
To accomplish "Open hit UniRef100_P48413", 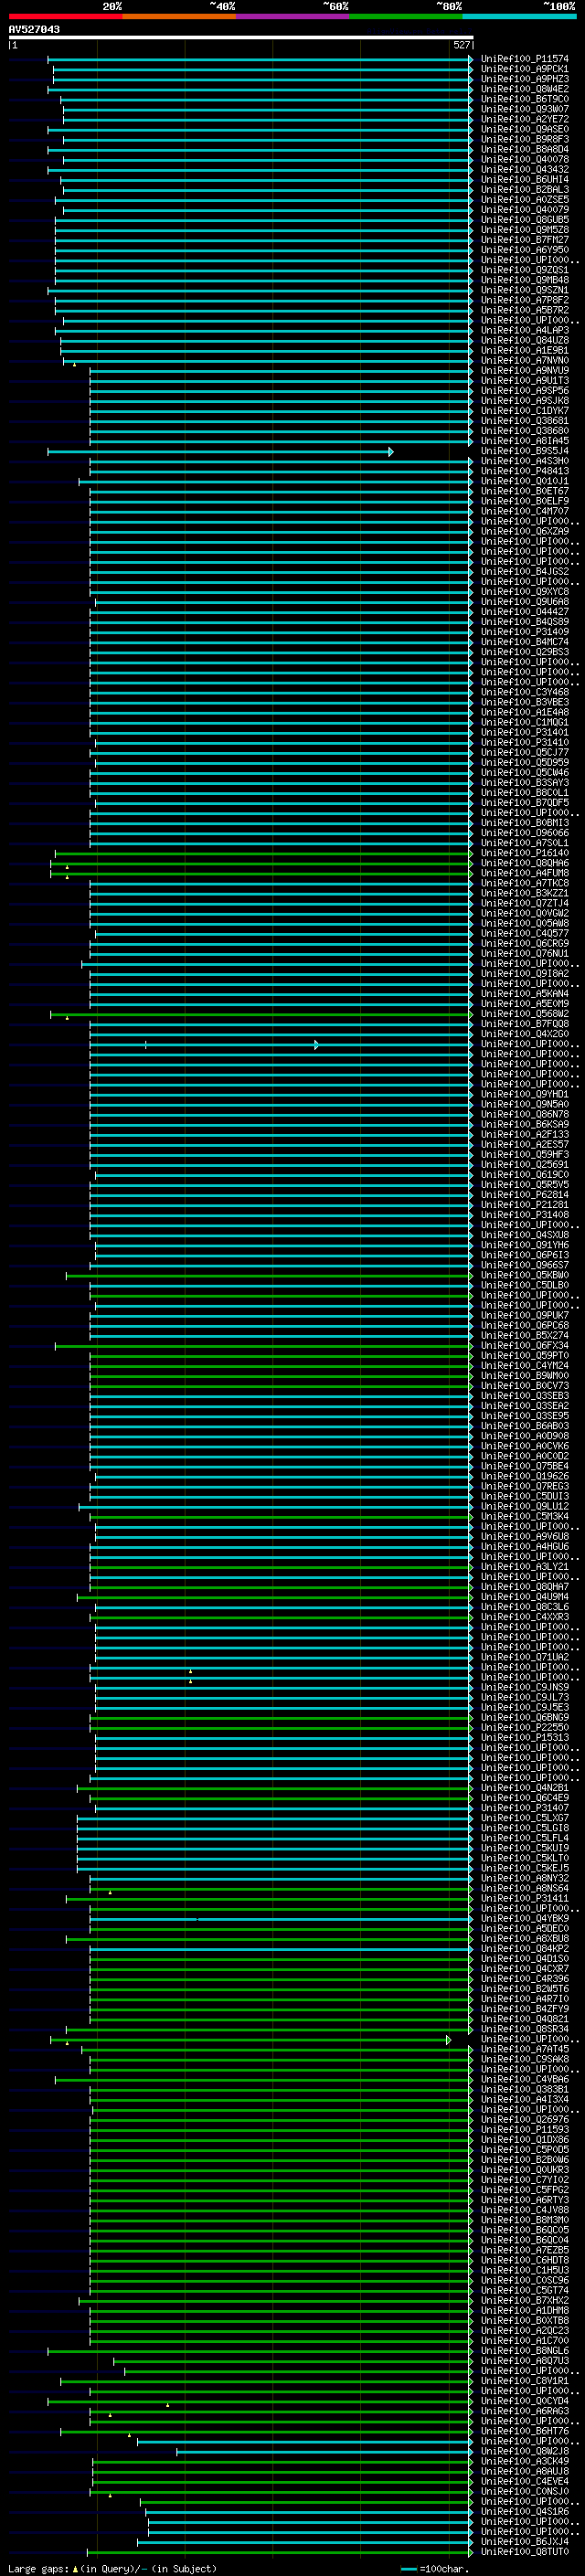I will 525,472.
